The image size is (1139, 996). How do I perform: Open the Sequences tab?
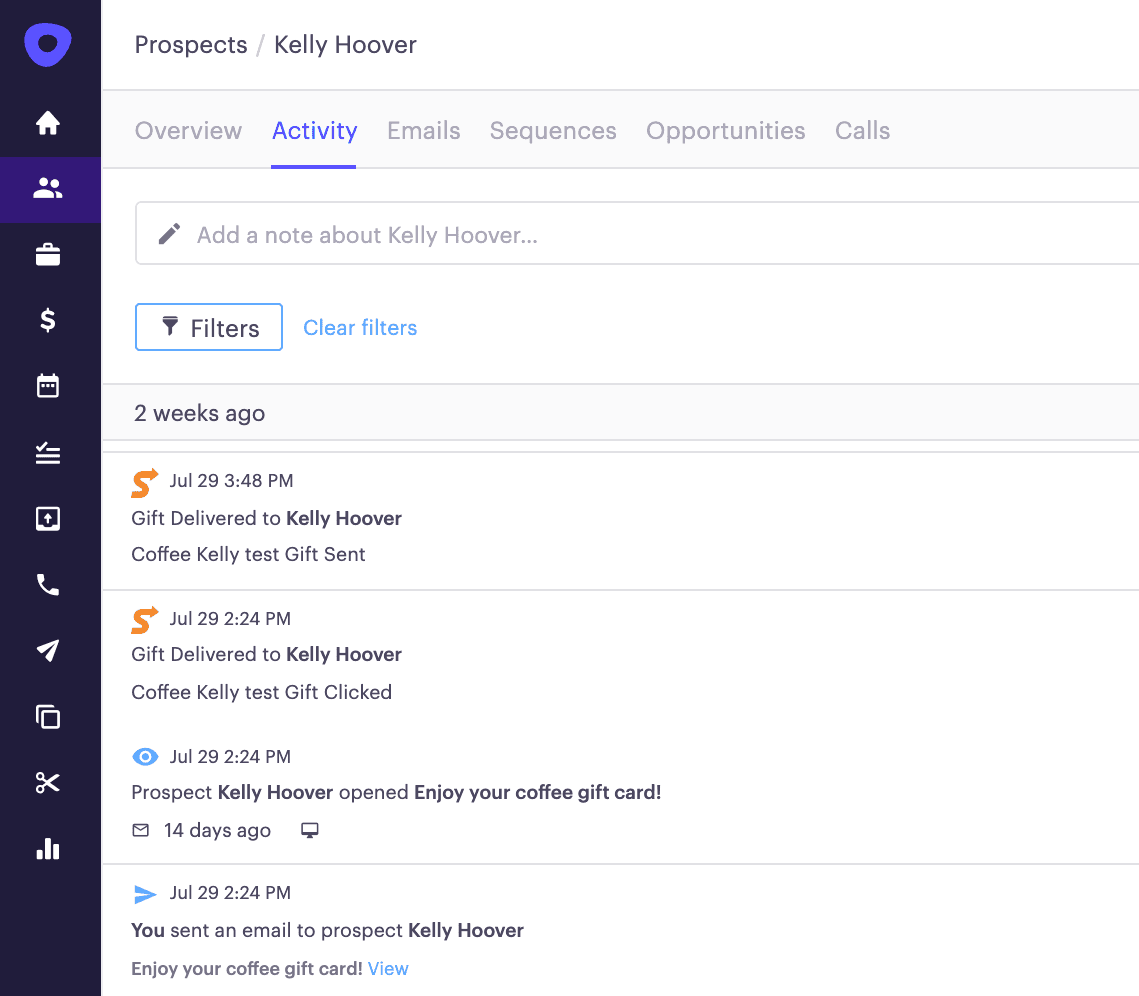point(553,131)
